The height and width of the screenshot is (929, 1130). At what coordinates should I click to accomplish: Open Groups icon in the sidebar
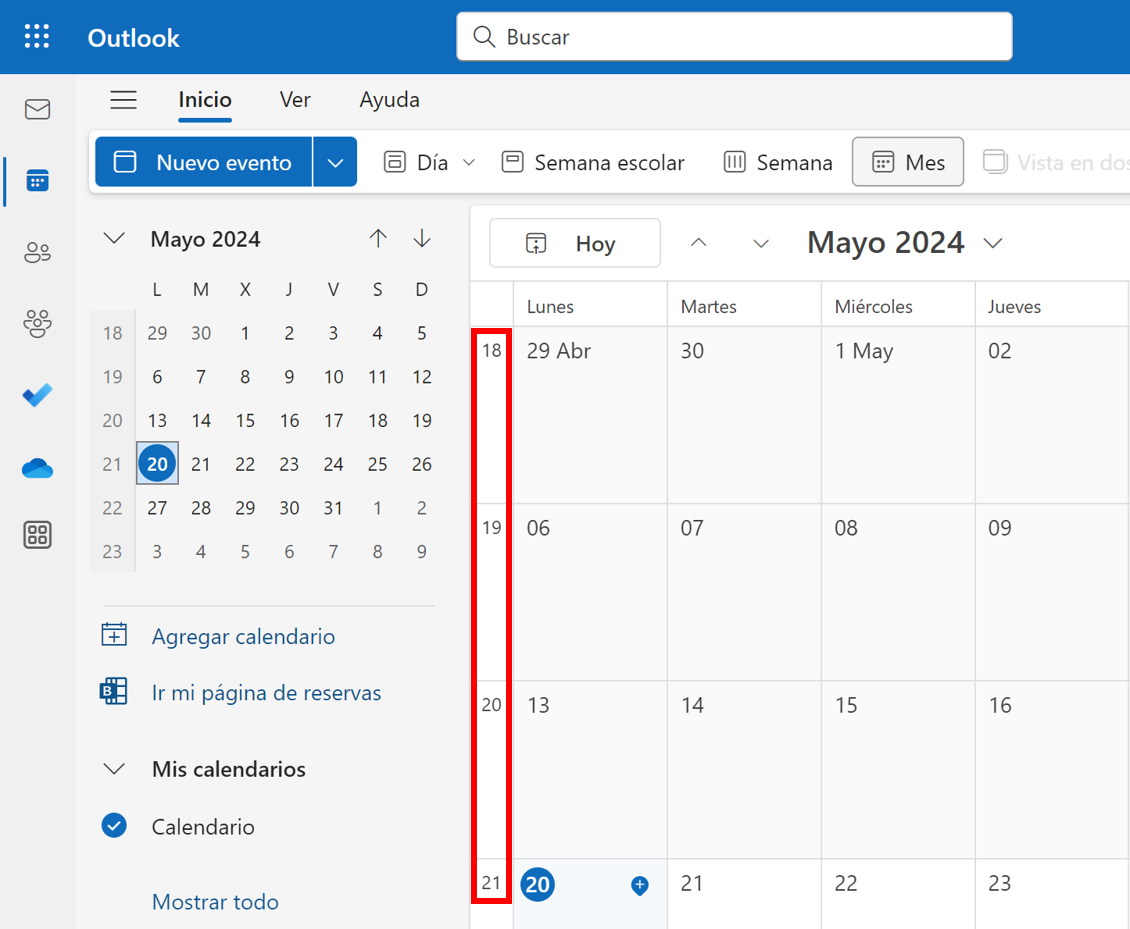click(37, 324)
